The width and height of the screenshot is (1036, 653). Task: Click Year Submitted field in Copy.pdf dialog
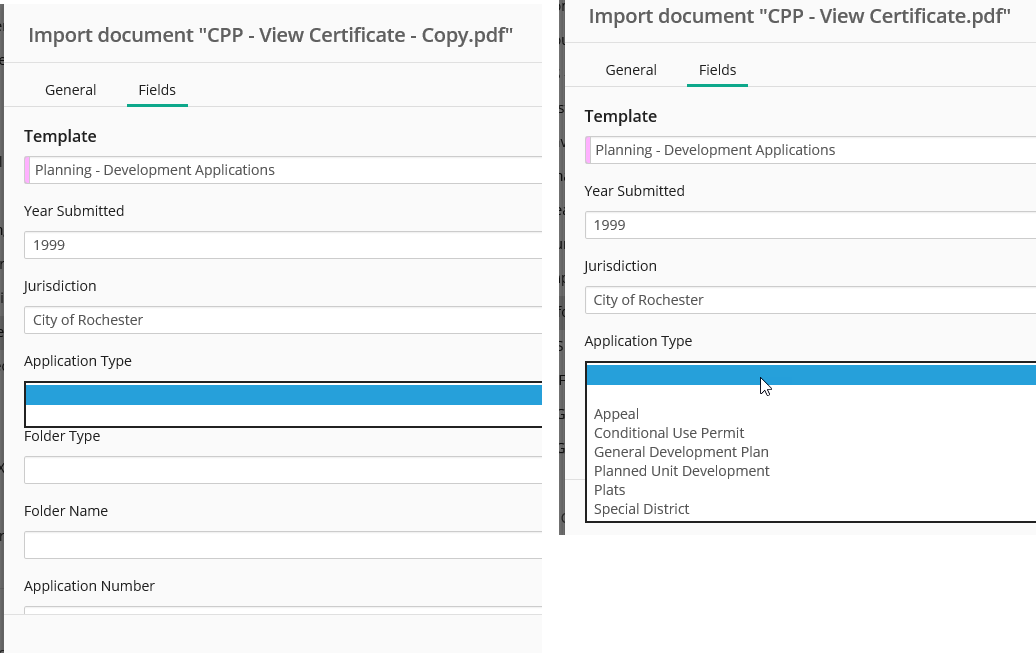(x=283, y=245)
